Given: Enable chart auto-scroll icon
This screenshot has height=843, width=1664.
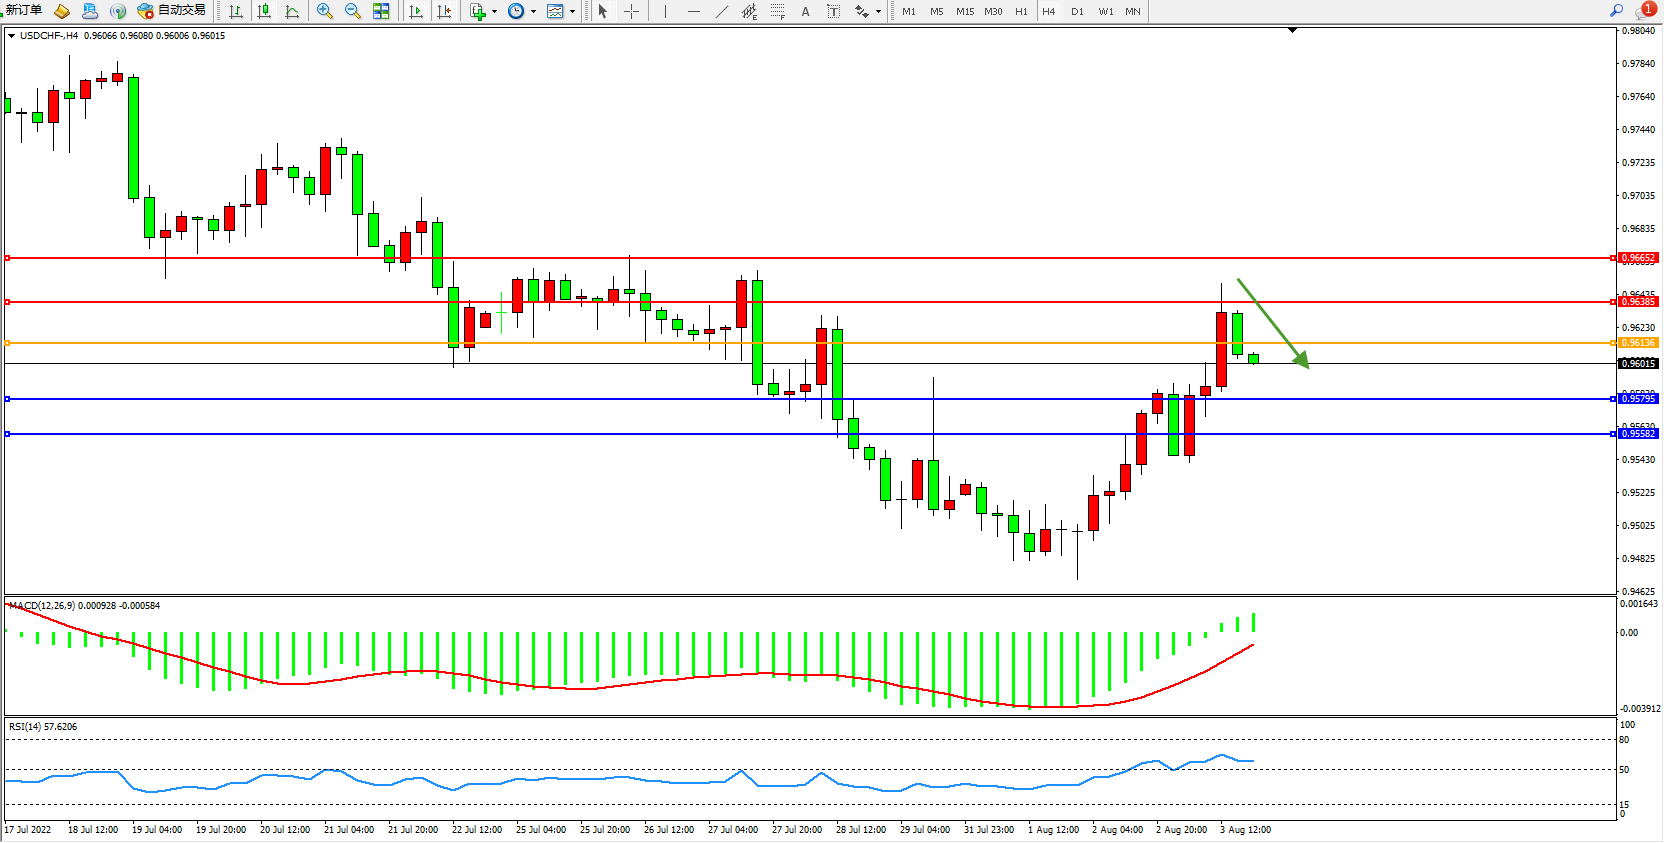Looking at the screenshot, I should click(x=416, y=11).
